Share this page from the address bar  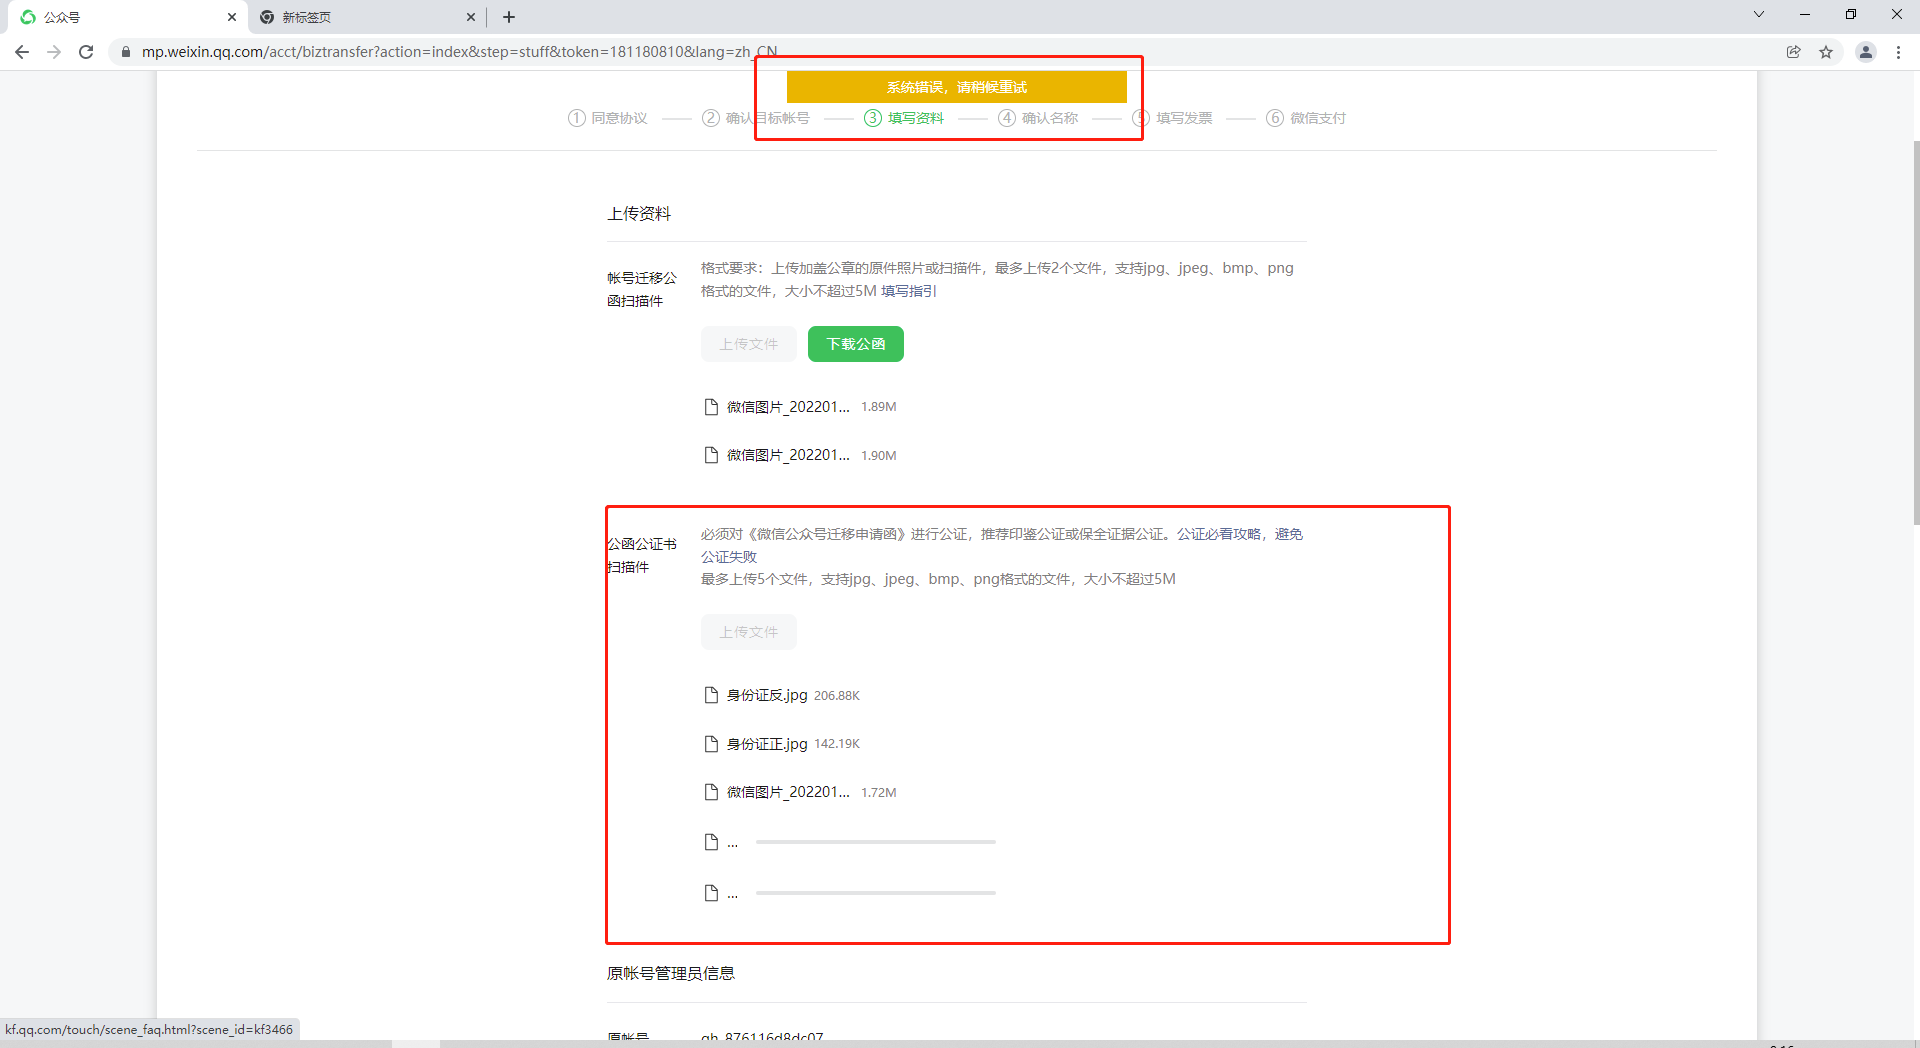click(x=1794, y=52)
